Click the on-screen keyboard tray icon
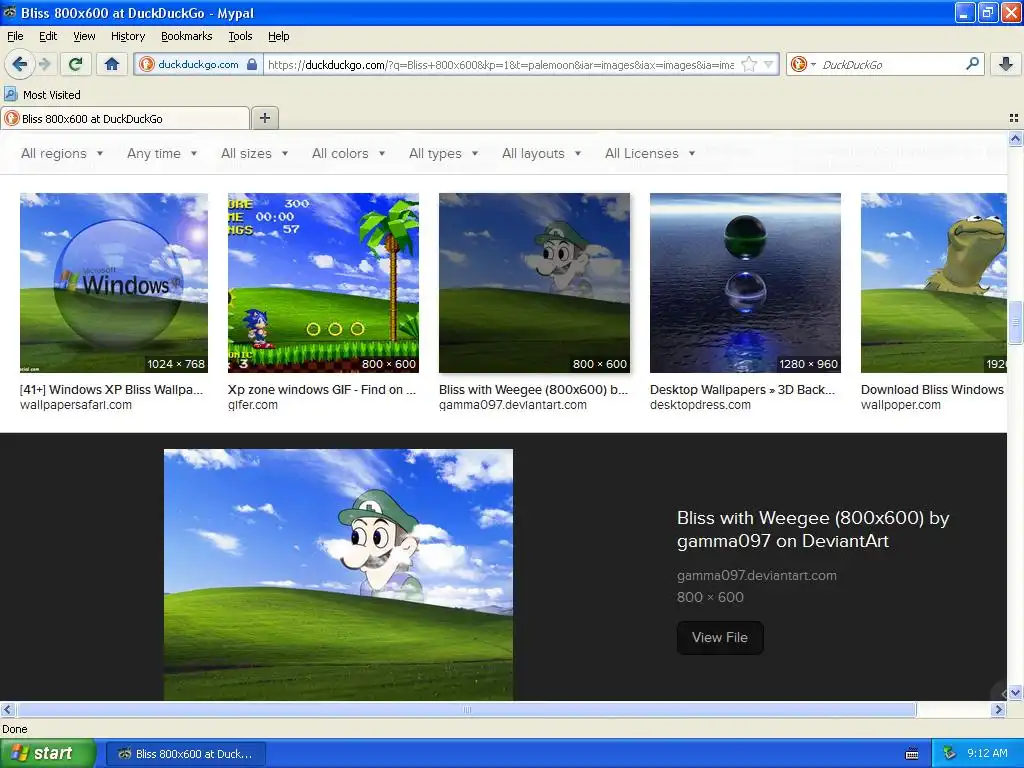 912,754
